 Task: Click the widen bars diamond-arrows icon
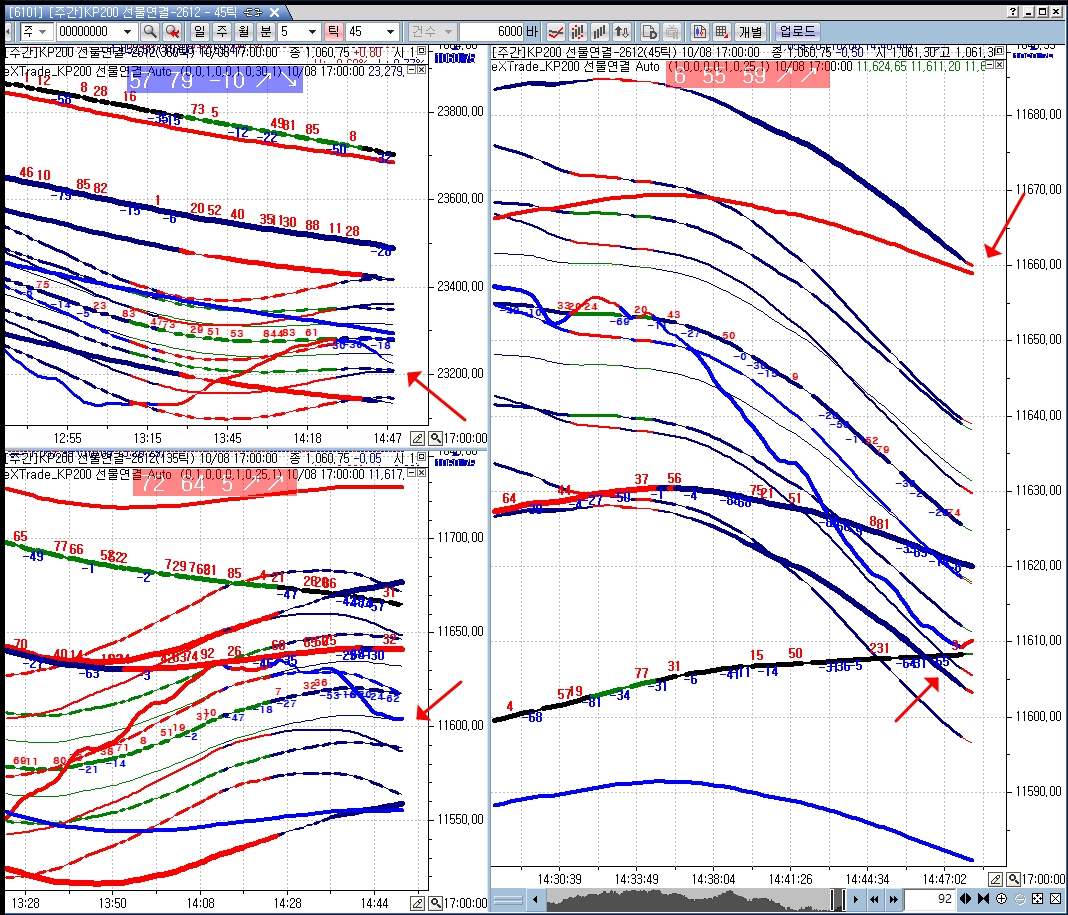pos(966,899)
